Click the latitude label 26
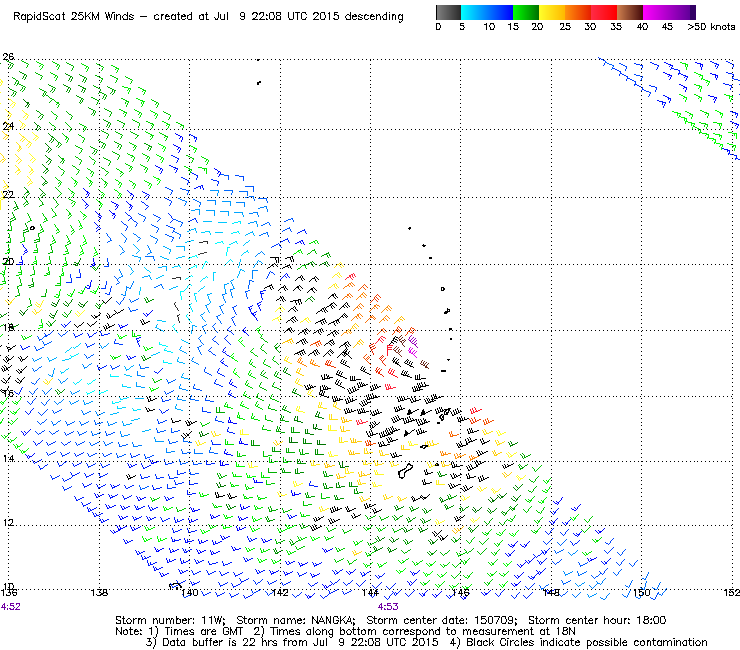The height and width of the screenshot is (650, 740). pyautogui.click(x=8, y=57)
